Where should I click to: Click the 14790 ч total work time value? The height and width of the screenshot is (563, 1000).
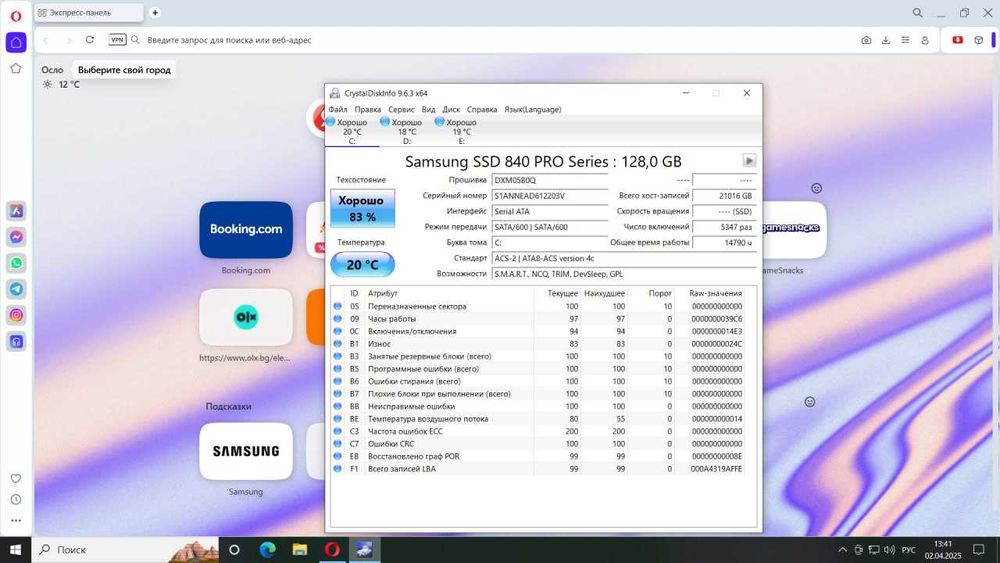pos(724,242)
